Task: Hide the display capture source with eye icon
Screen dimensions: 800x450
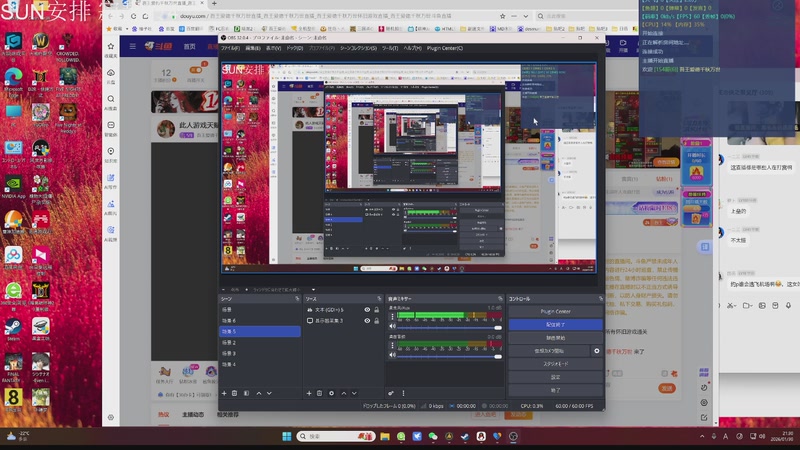Action: (367, 321)
